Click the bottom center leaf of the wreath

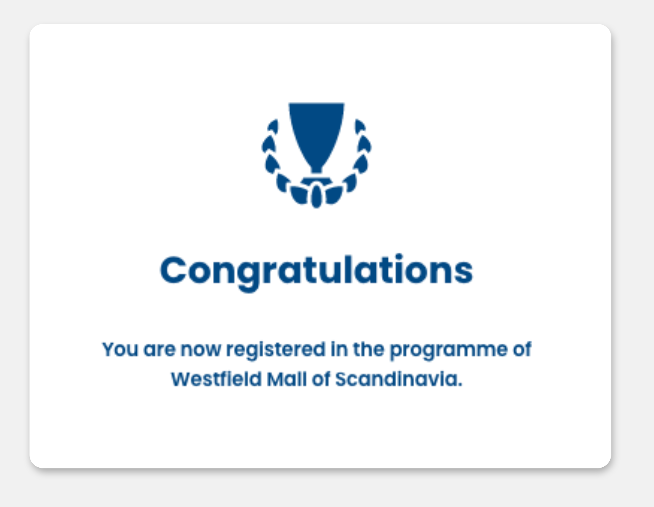(316, 196)
